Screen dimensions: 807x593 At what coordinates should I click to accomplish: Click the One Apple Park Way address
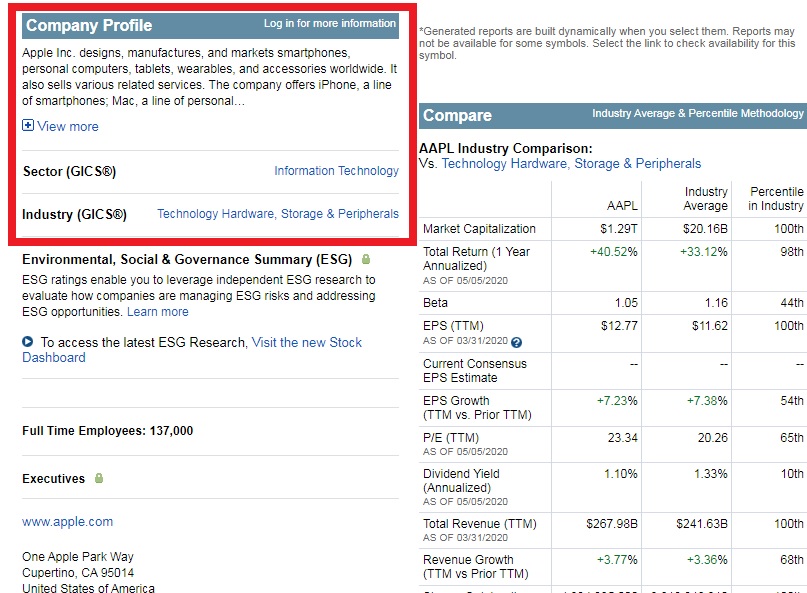click(x=78, y=556)
